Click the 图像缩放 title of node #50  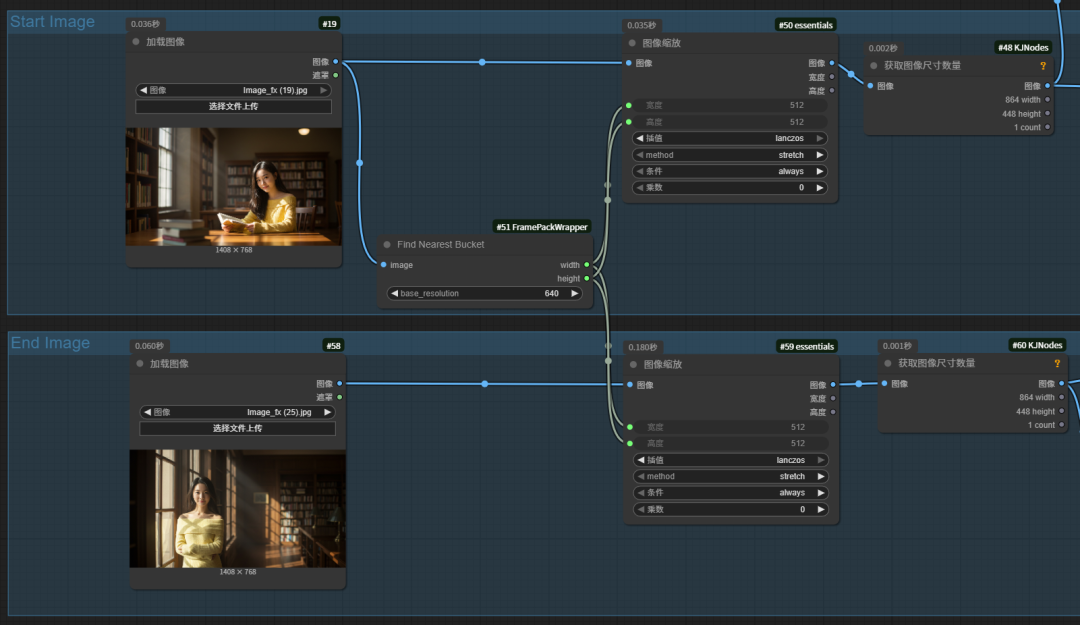(x=661, y=43)
